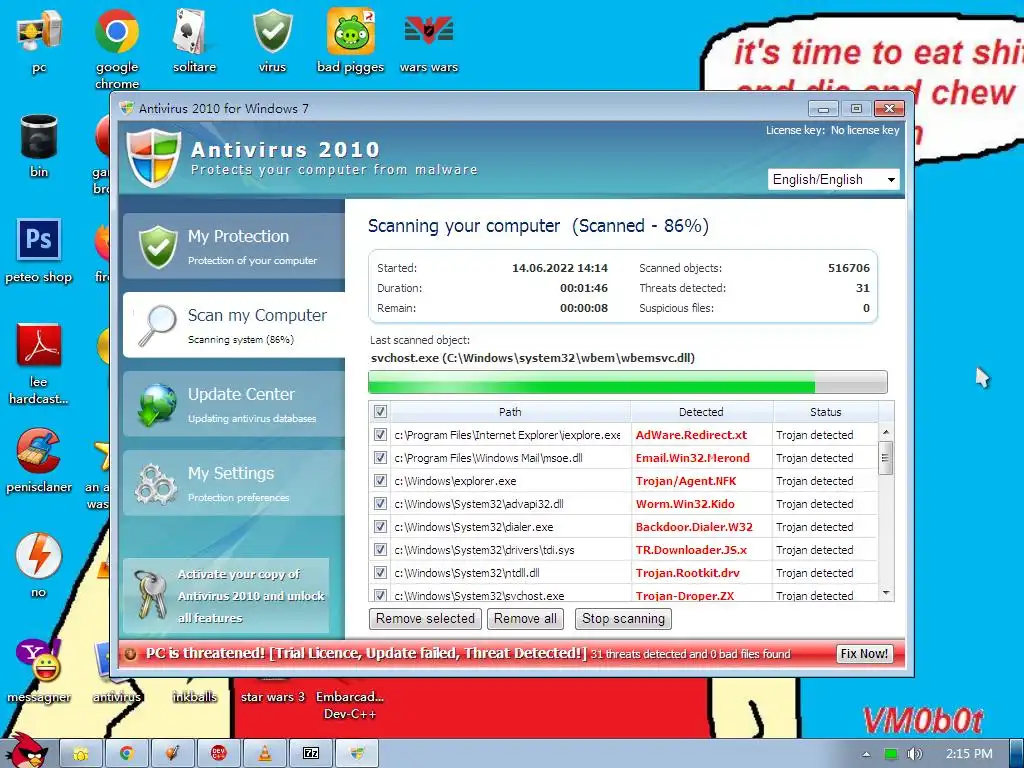This screenshot has width=1024, height=768.
Task: Select the Worm.Win32.Kido detection entry
Action: coord(685,504)
